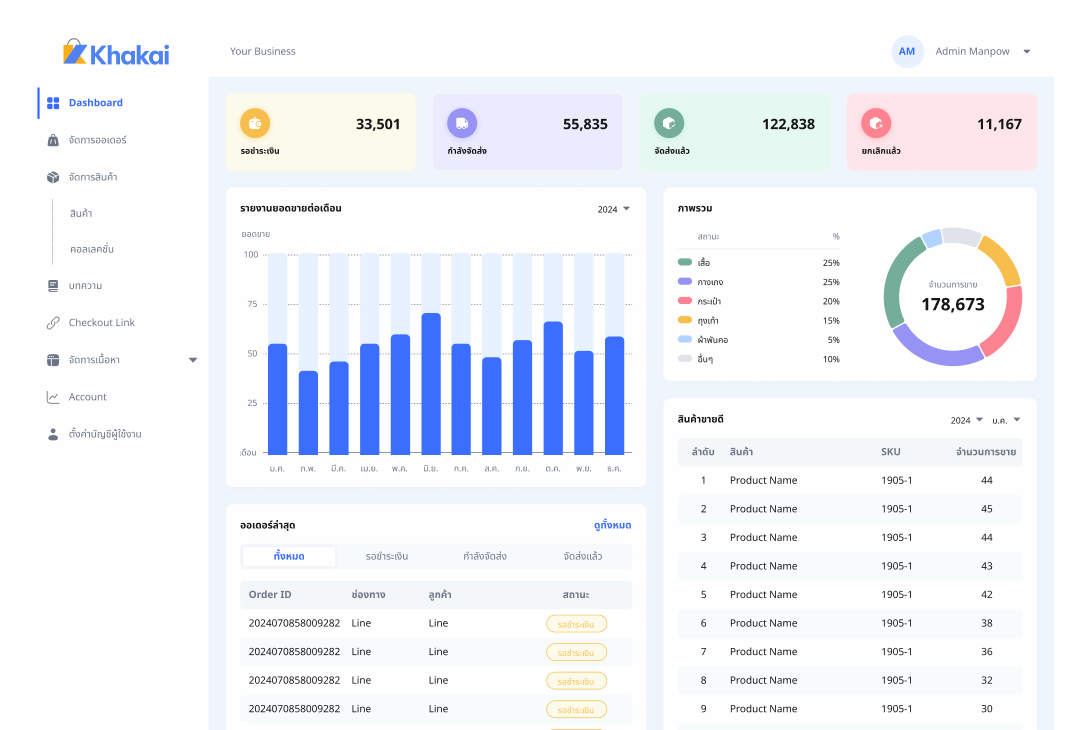The image size is (1078, 730).
Task: Click the Account chart icon
Action: 53,397
